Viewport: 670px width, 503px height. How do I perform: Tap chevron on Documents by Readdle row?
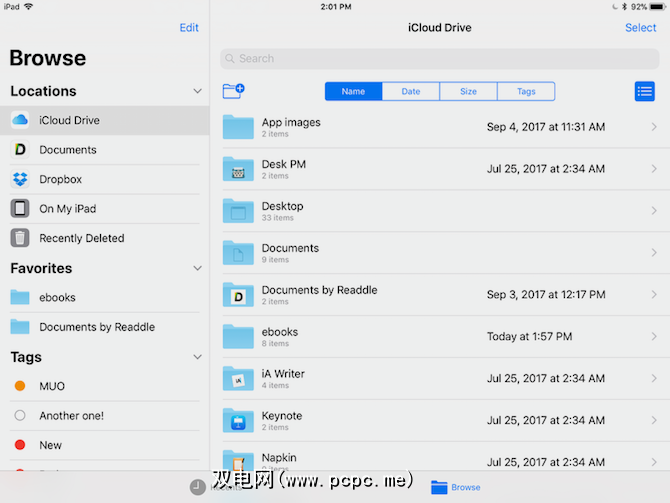654,294
